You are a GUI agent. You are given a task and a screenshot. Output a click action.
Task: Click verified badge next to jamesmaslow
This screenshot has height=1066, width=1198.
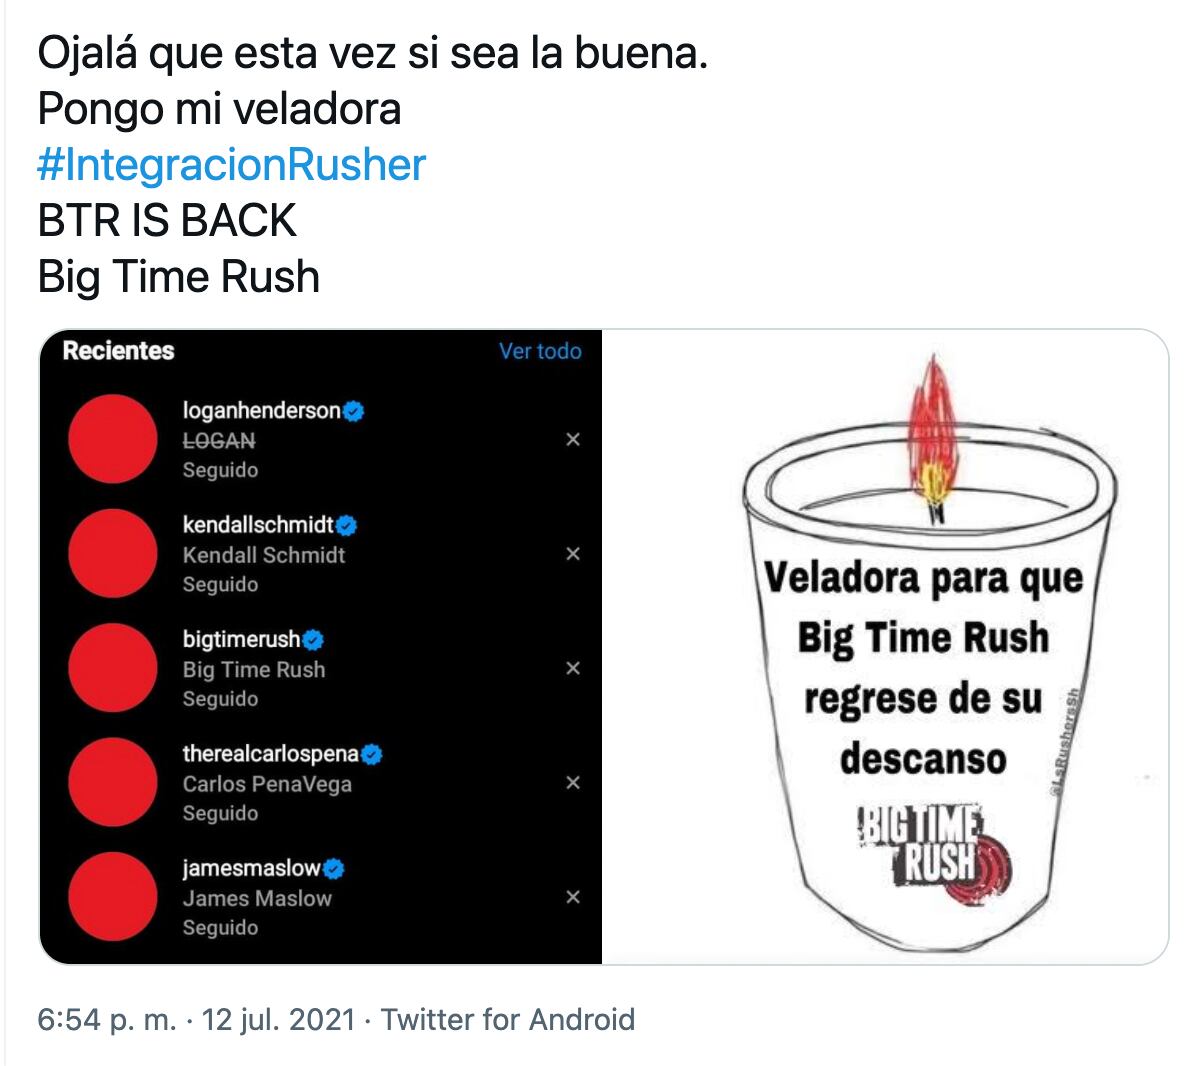(x=333, y=869)
